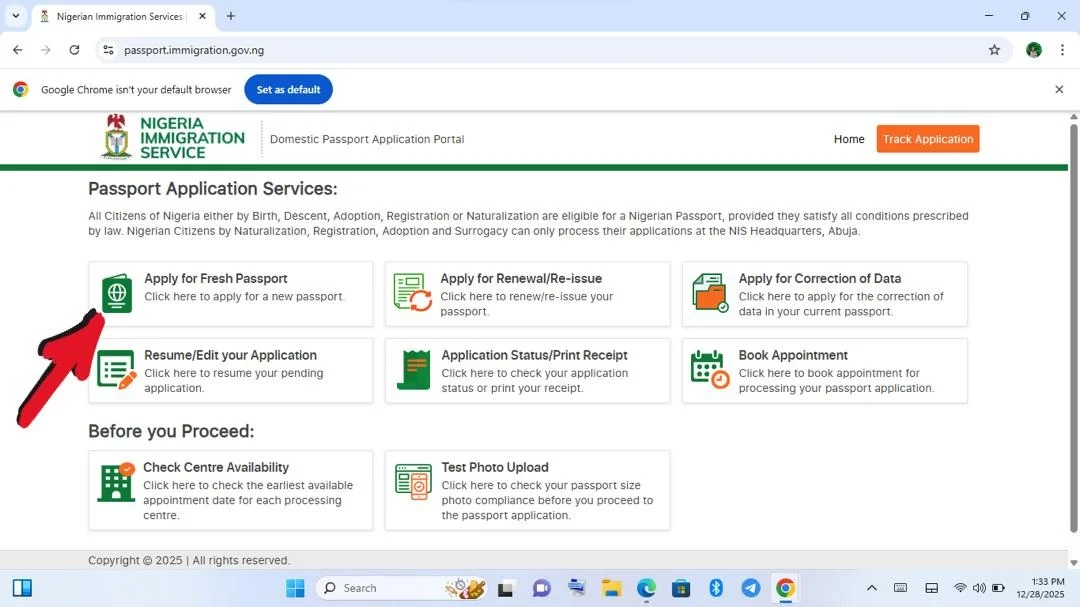Click the Resume/Edit your Application icon
Viewport: 1080px width, 607px height.
point(117,370)
